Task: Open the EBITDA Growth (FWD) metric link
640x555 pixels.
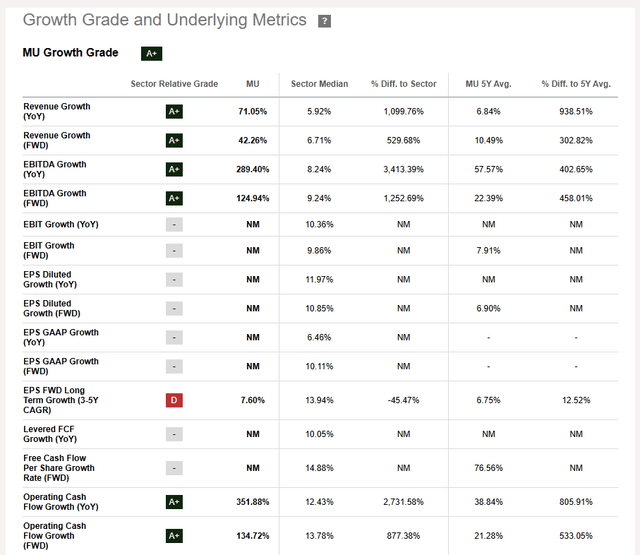Action: [x=55, y=198]
